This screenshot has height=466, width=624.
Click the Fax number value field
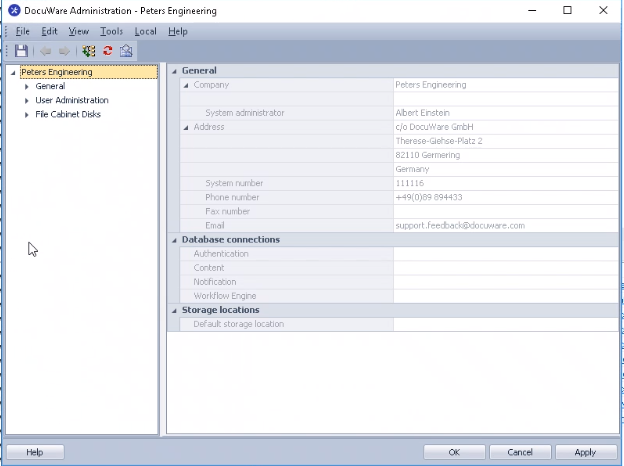point(505,211)
